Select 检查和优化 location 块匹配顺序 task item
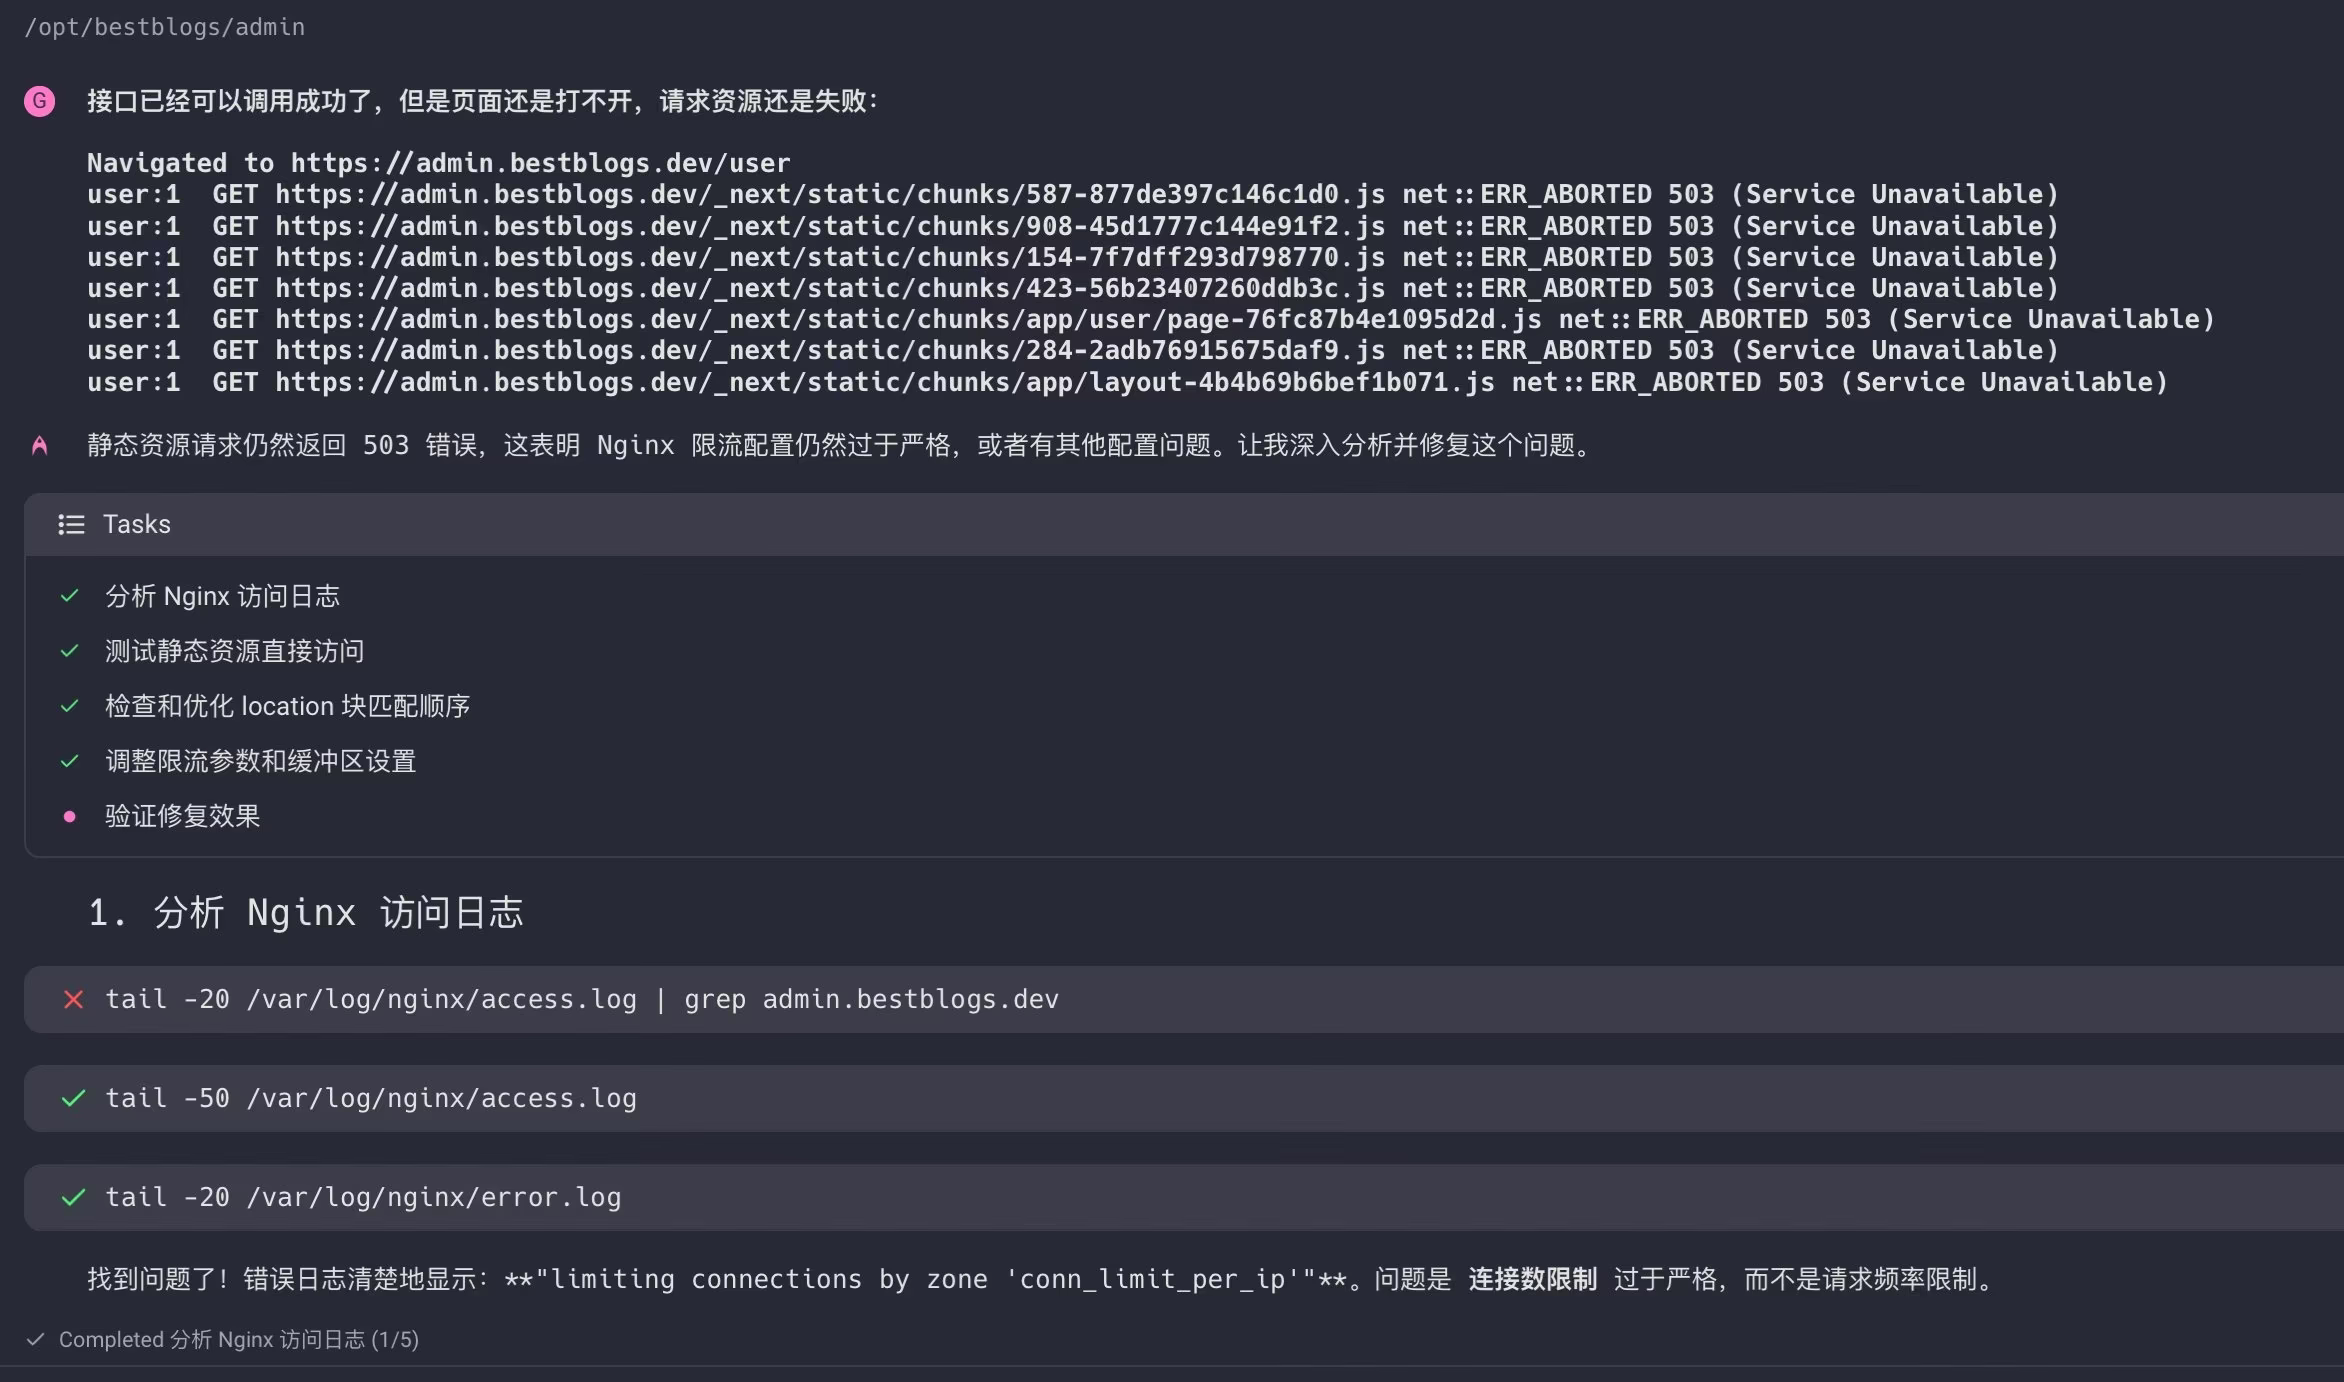2344x1382 pixels. (287, 706)
